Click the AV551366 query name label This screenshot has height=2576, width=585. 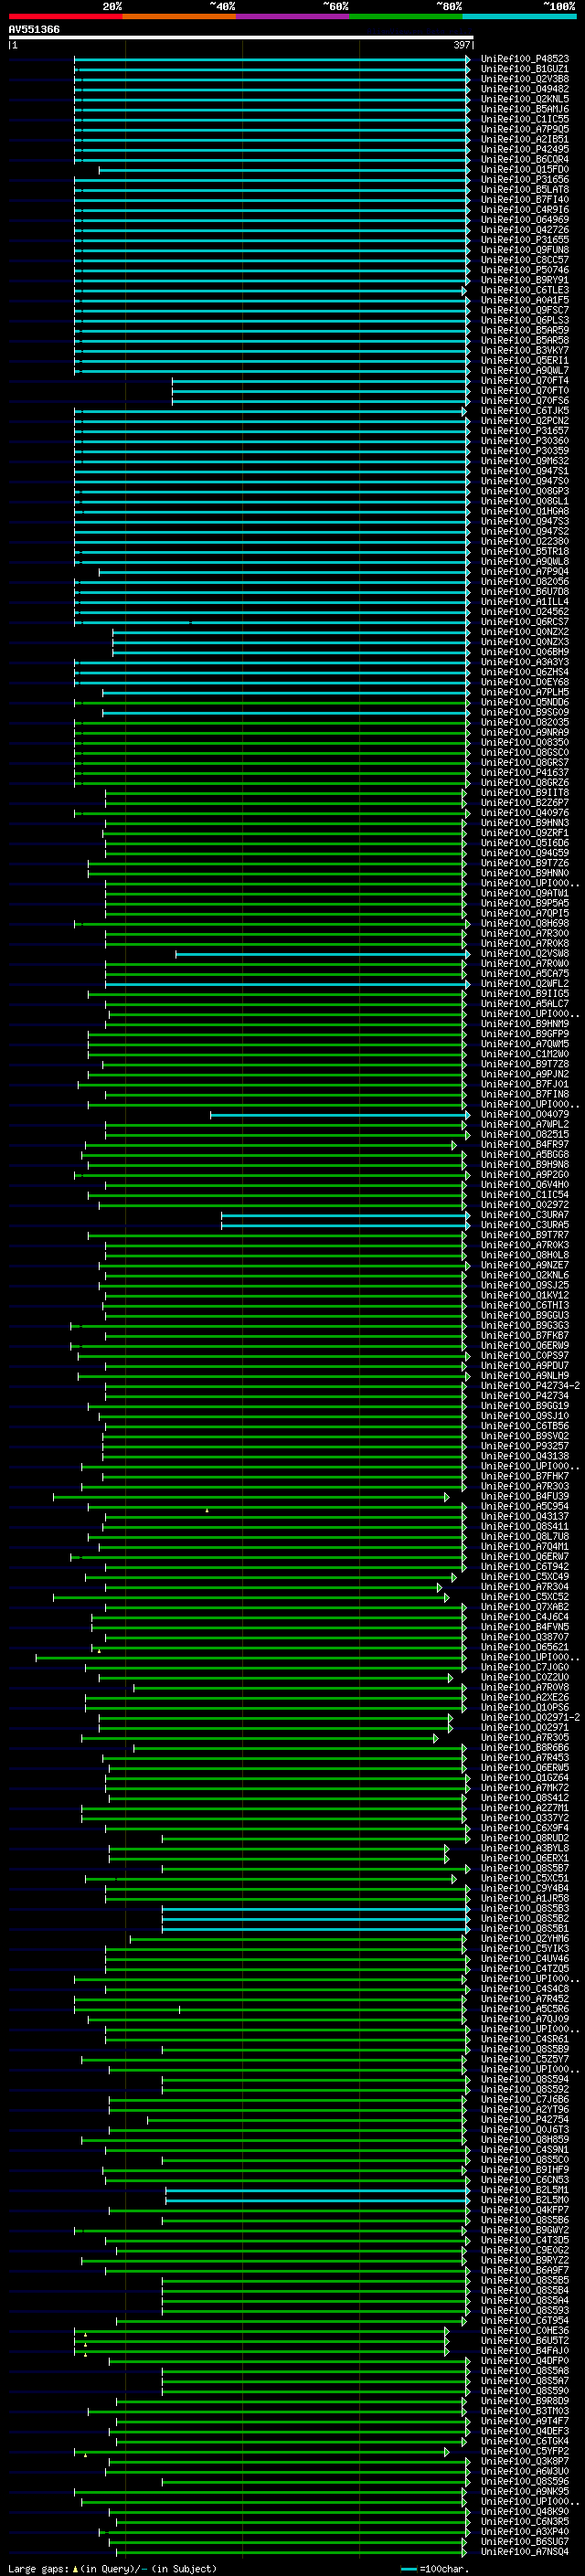tap(34, 29)
